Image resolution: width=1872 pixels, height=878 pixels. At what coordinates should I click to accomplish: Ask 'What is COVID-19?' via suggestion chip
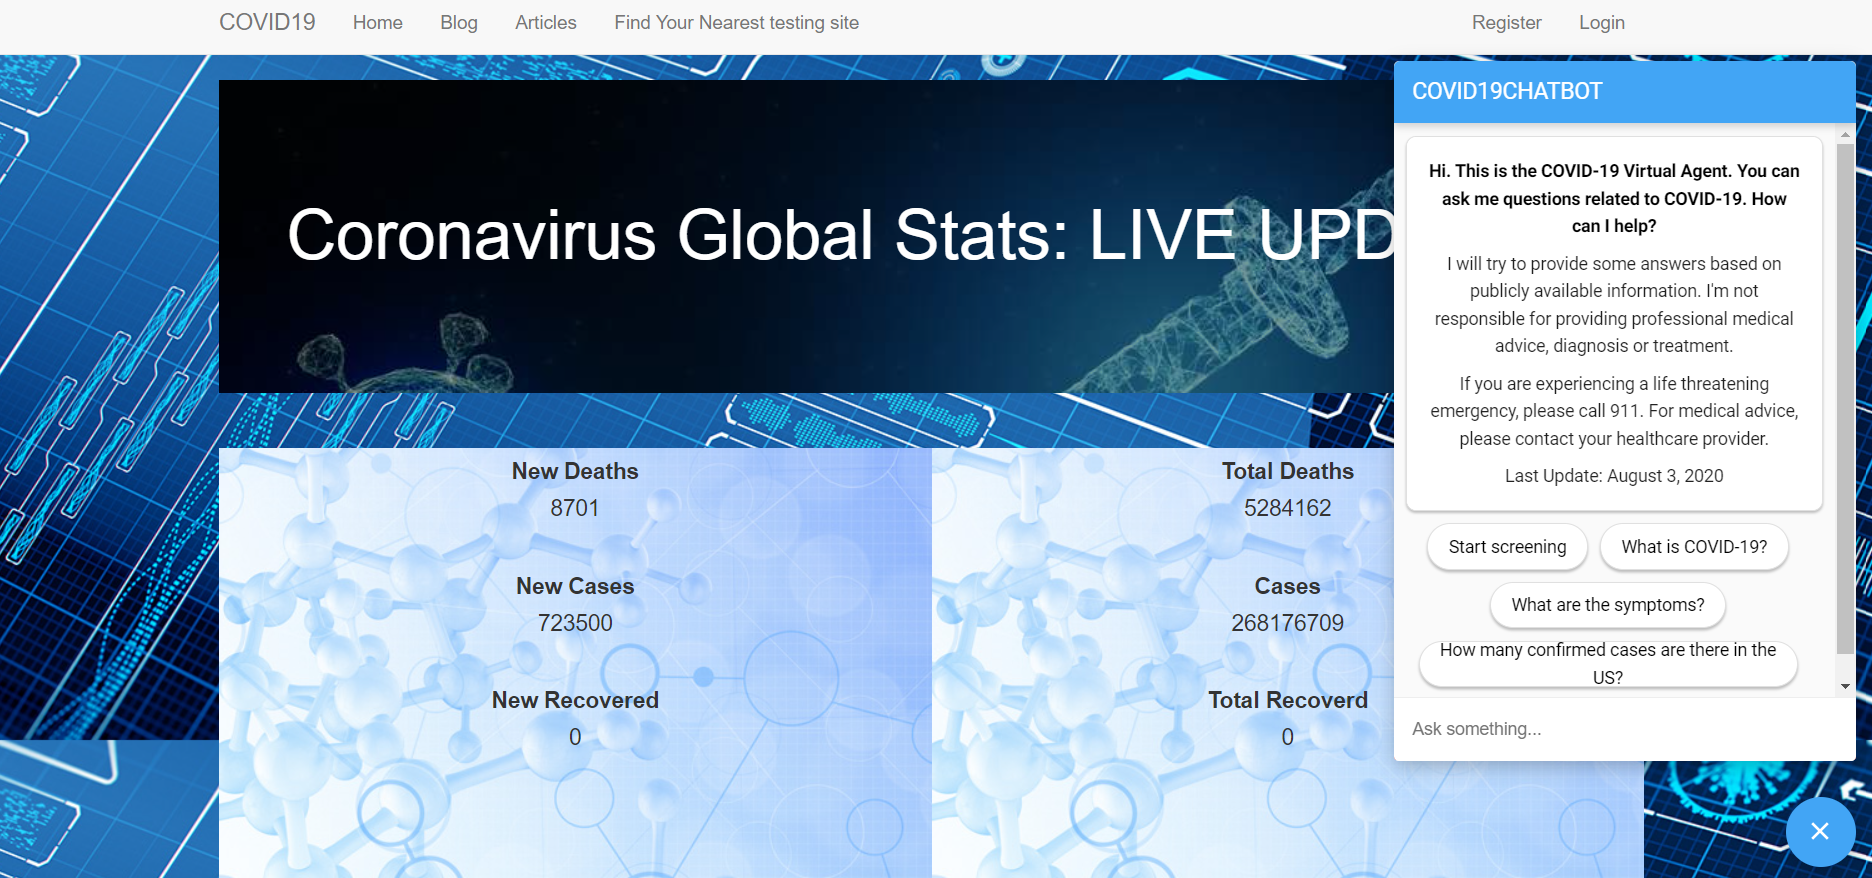(1694, 547)
